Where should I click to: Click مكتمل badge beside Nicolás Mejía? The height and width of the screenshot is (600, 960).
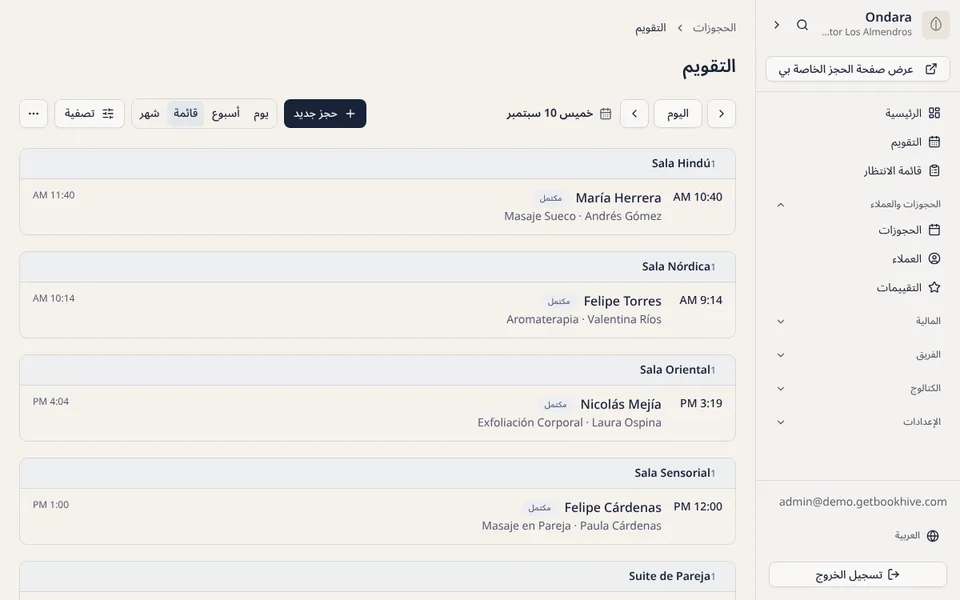pyautogui.click(x=555, y=405)
